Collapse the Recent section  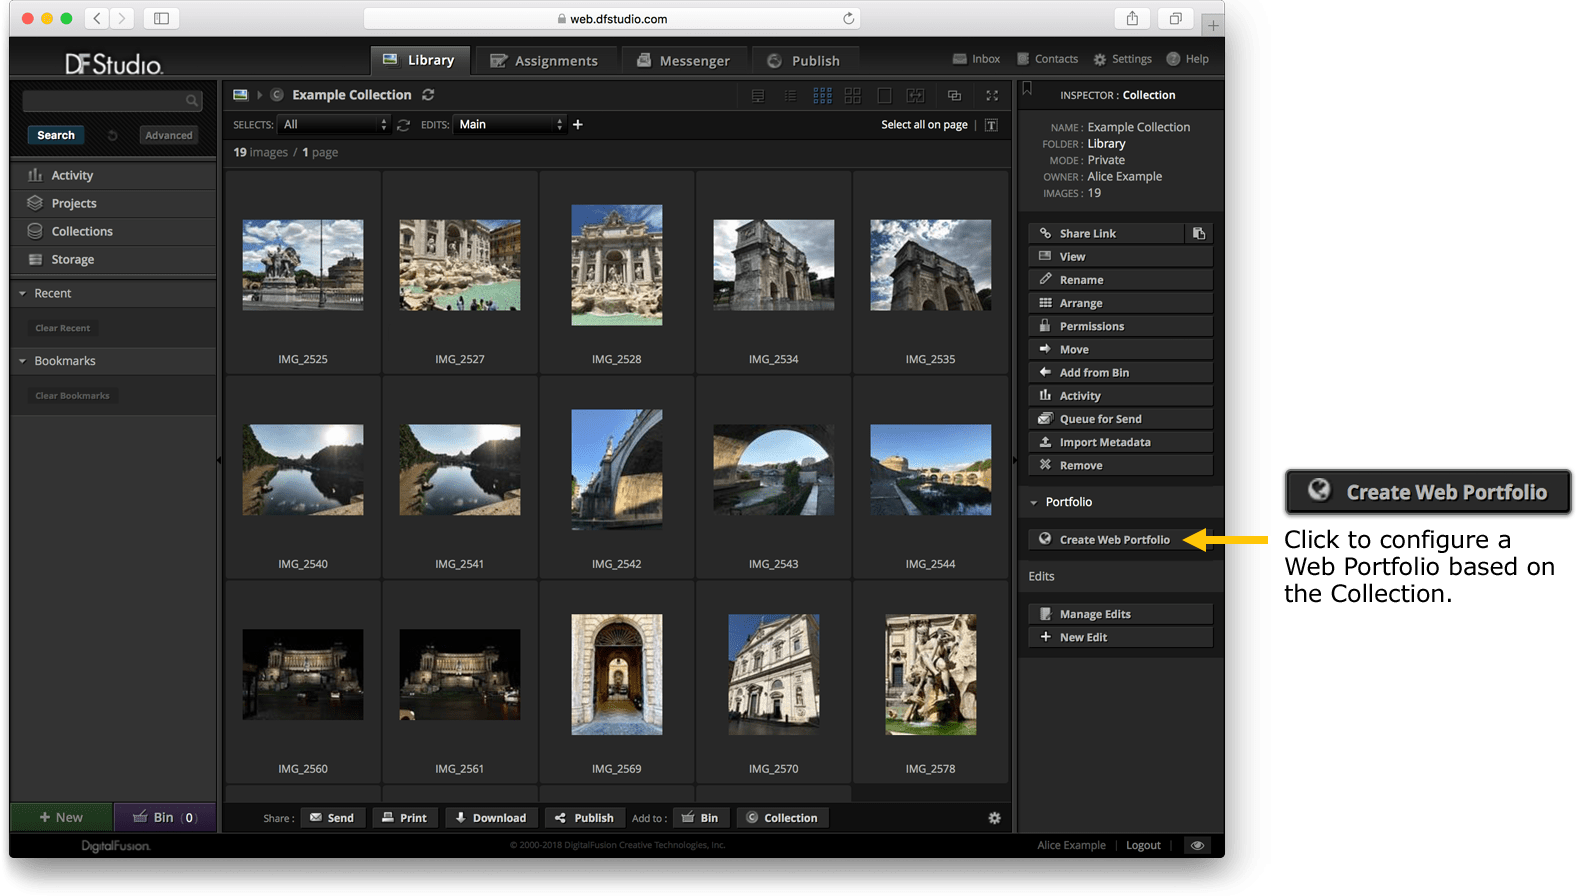pos(113,293)
